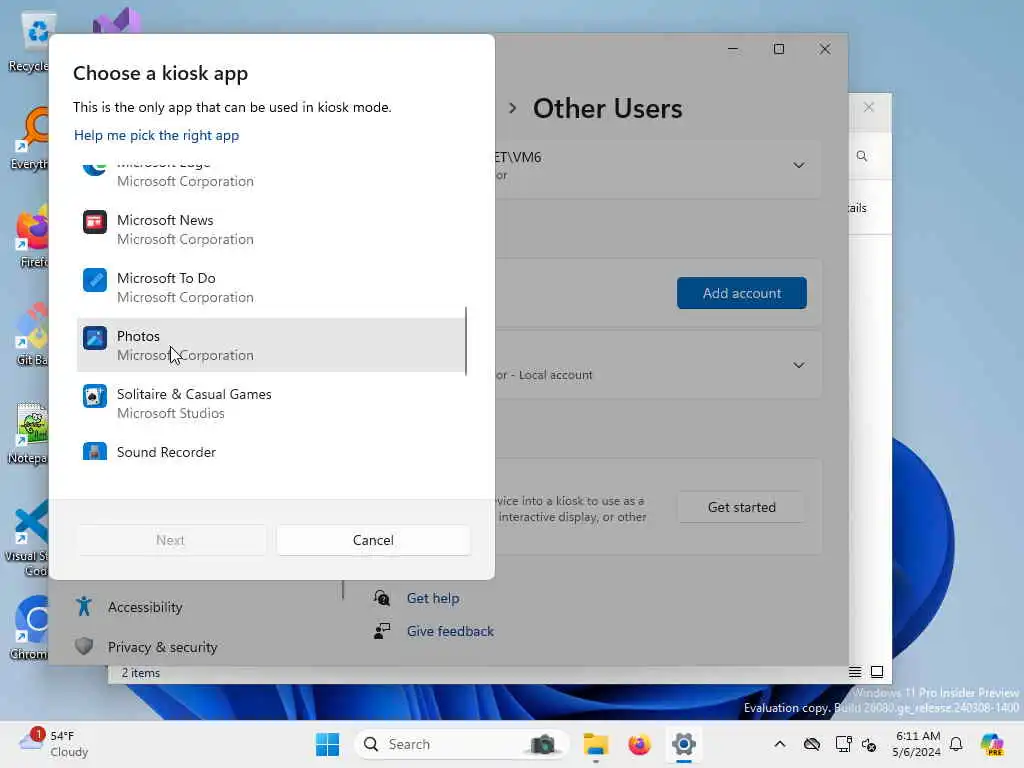Click the network display tray icon
The height and width of the screenshot is (768, 1024).
(843, 744)
